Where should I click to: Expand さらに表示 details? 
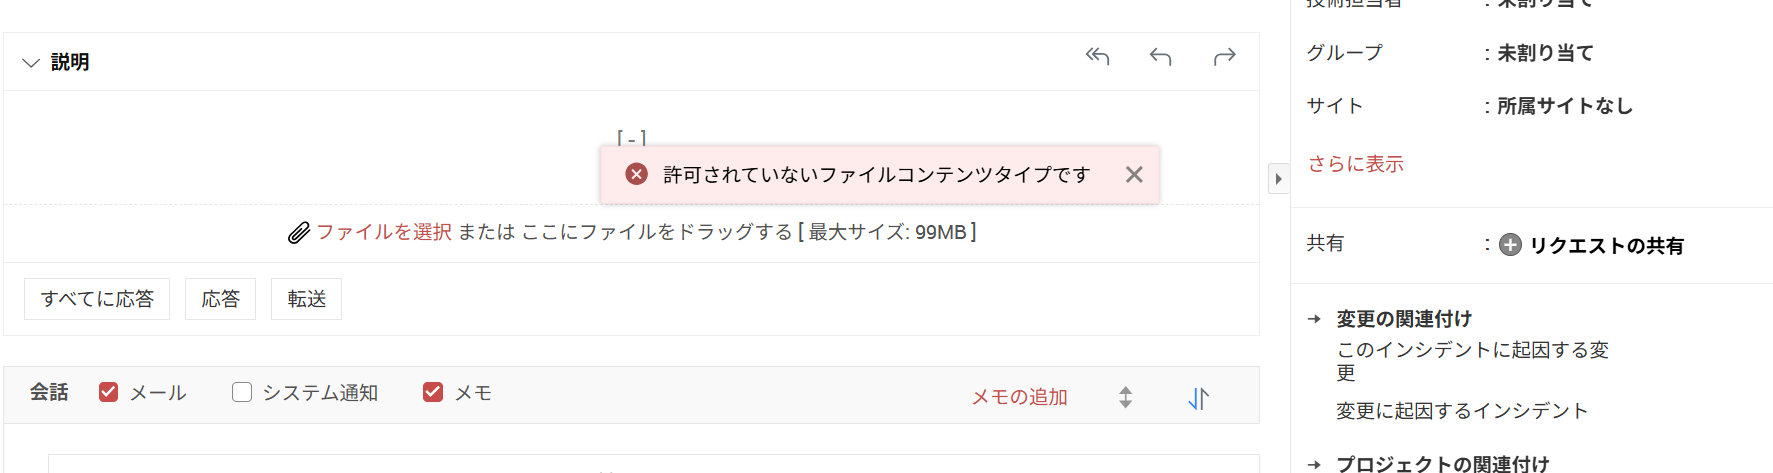click(x=1355, y=164)
